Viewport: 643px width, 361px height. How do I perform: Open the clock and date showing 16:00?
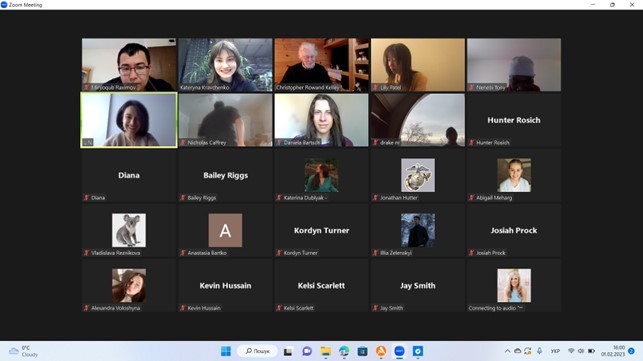(613, 351)
